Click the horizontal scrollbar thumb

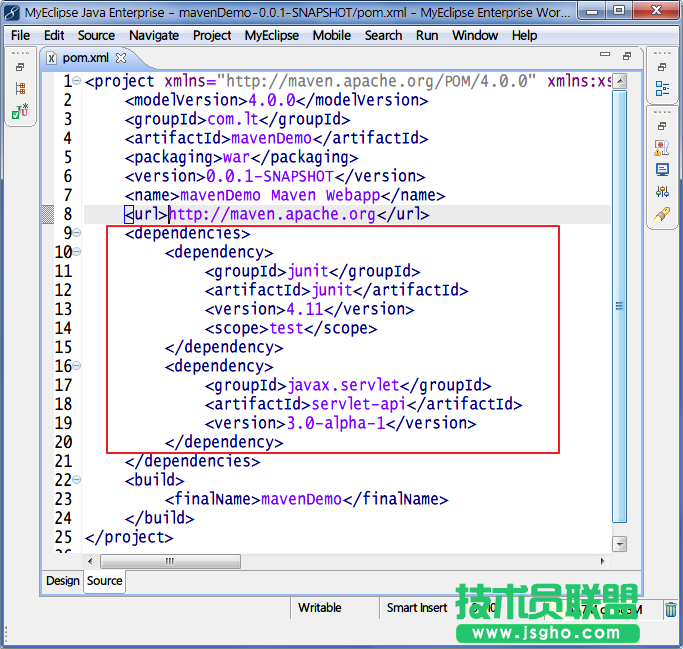point(170,561)
